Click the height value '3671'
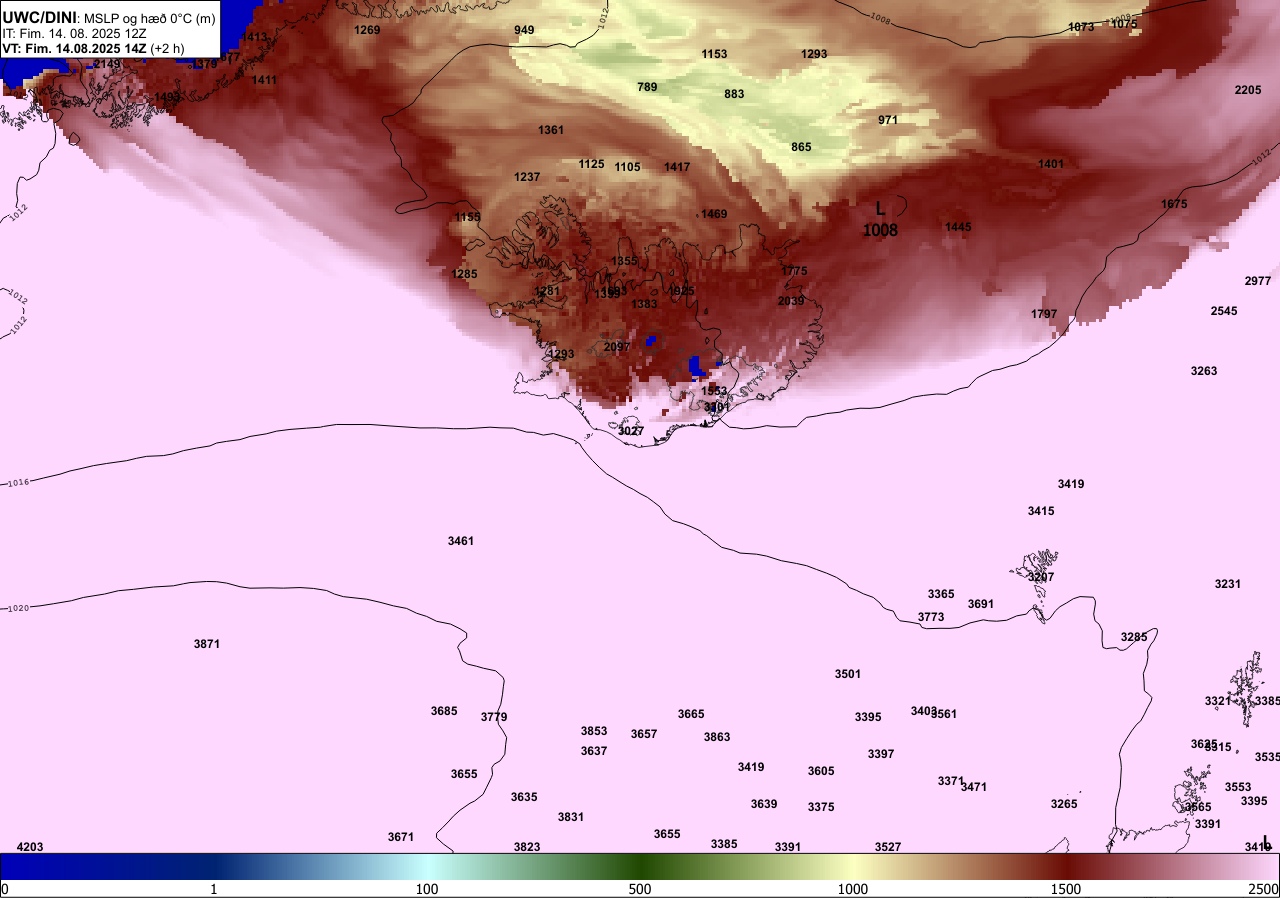Image resolution: width=1280 pixels, height=898 pixels. point(401,837)
